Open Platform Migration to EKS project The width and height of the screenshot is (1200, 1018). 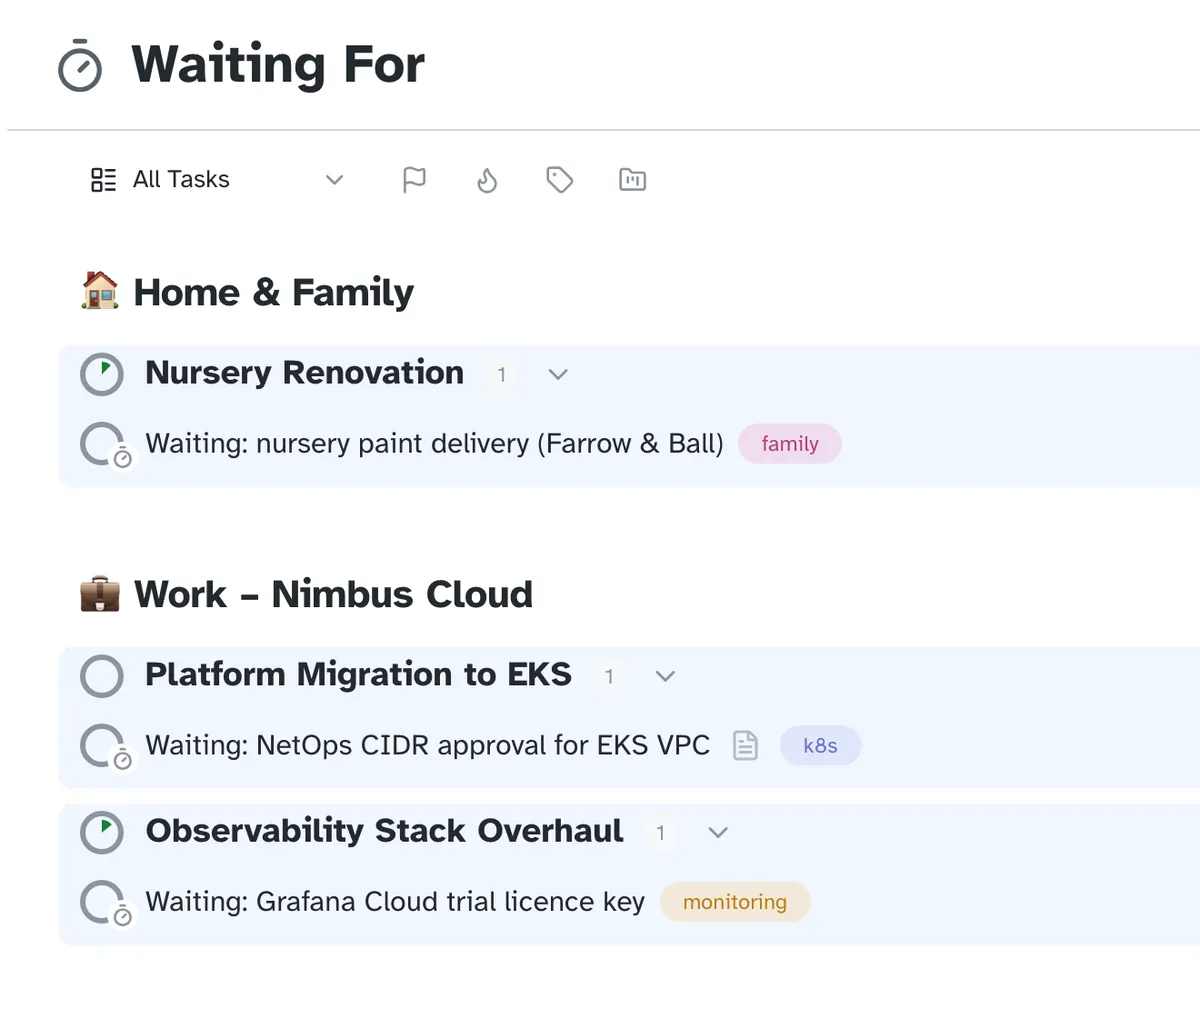(358, 675)
